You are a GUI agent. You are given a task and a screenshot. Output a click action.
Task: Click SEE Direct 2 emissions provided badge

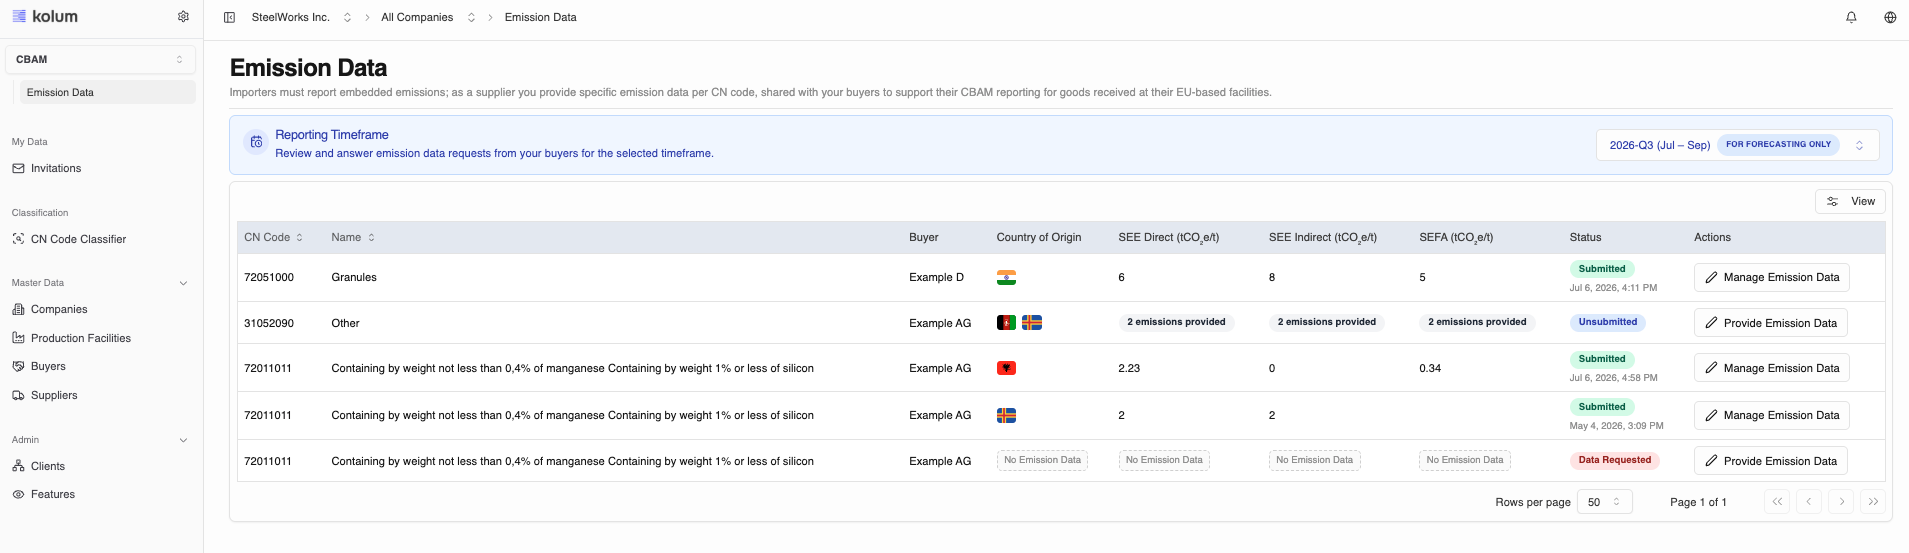tap(1176, 322)
